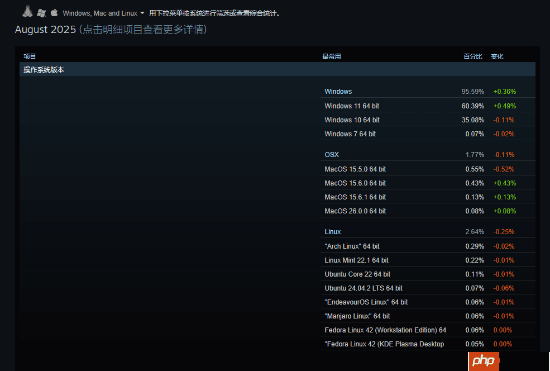Open the 'Windows, Mac and Linux' platform dropdown
Image resolution: width=550 pixels, height=371 pixels.
[103, 13]
